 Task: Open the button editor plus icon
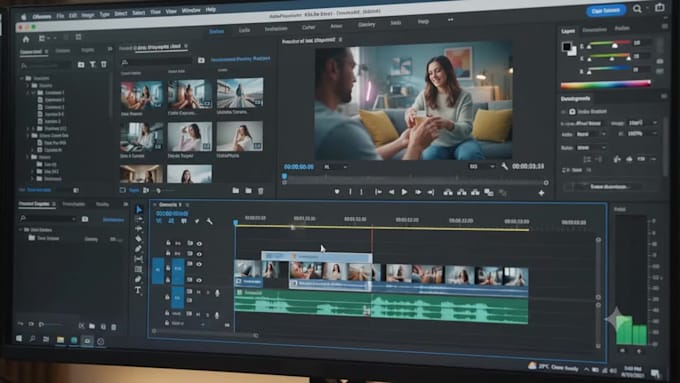(x=541, y=193)
